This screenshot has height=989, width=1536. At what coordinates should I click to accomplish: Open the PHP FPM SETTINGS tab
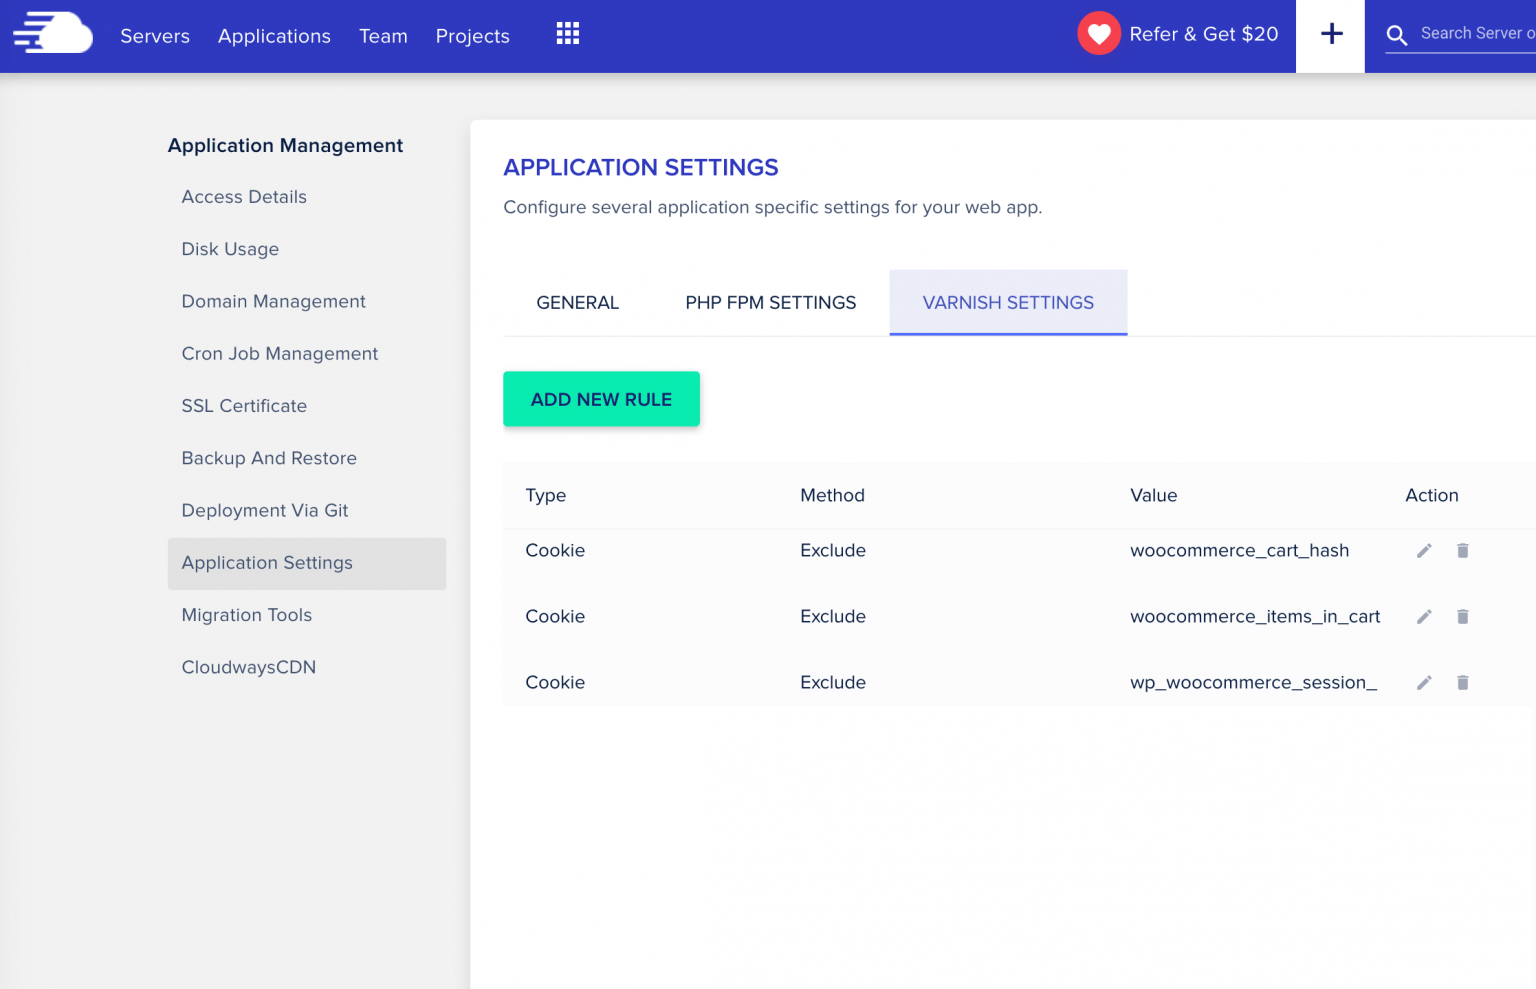[x=770, y=302]
